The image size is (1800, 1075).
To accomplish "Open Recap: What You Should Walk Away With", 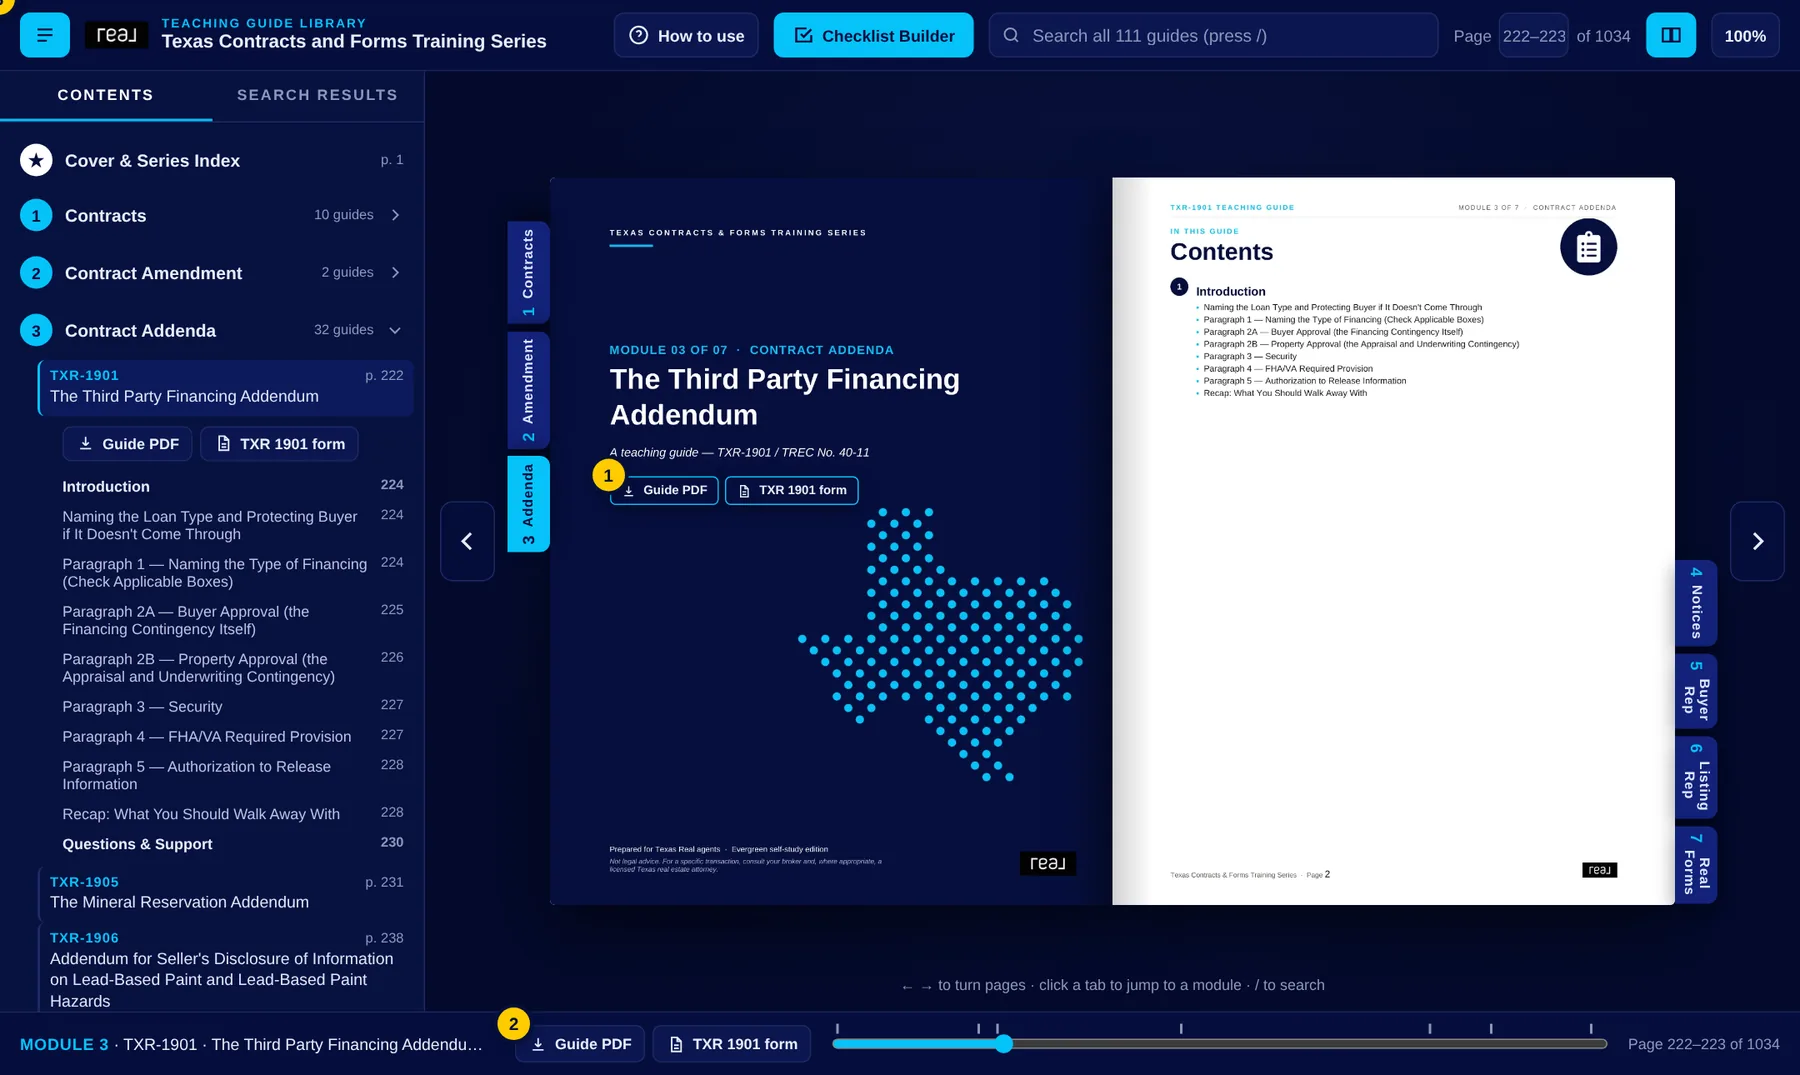I will (233, 814).
